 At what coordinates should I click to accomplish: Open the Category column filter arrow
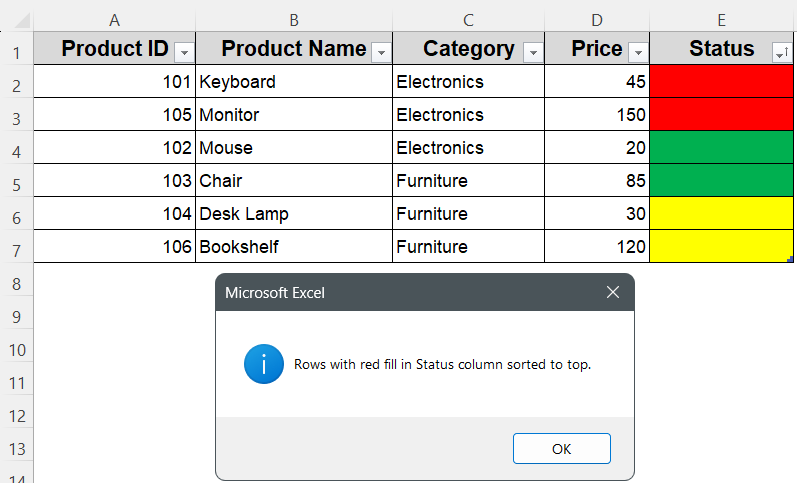(x=532, y=52)
